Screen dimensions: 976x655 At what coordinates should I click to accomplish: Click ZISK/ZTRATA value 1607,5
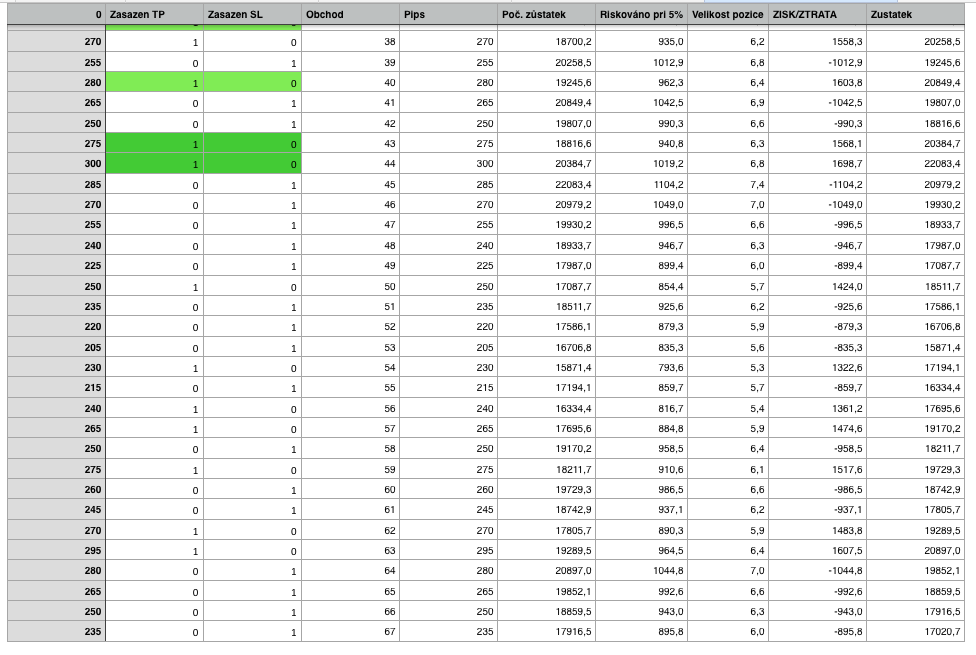[x=817, y=550]
